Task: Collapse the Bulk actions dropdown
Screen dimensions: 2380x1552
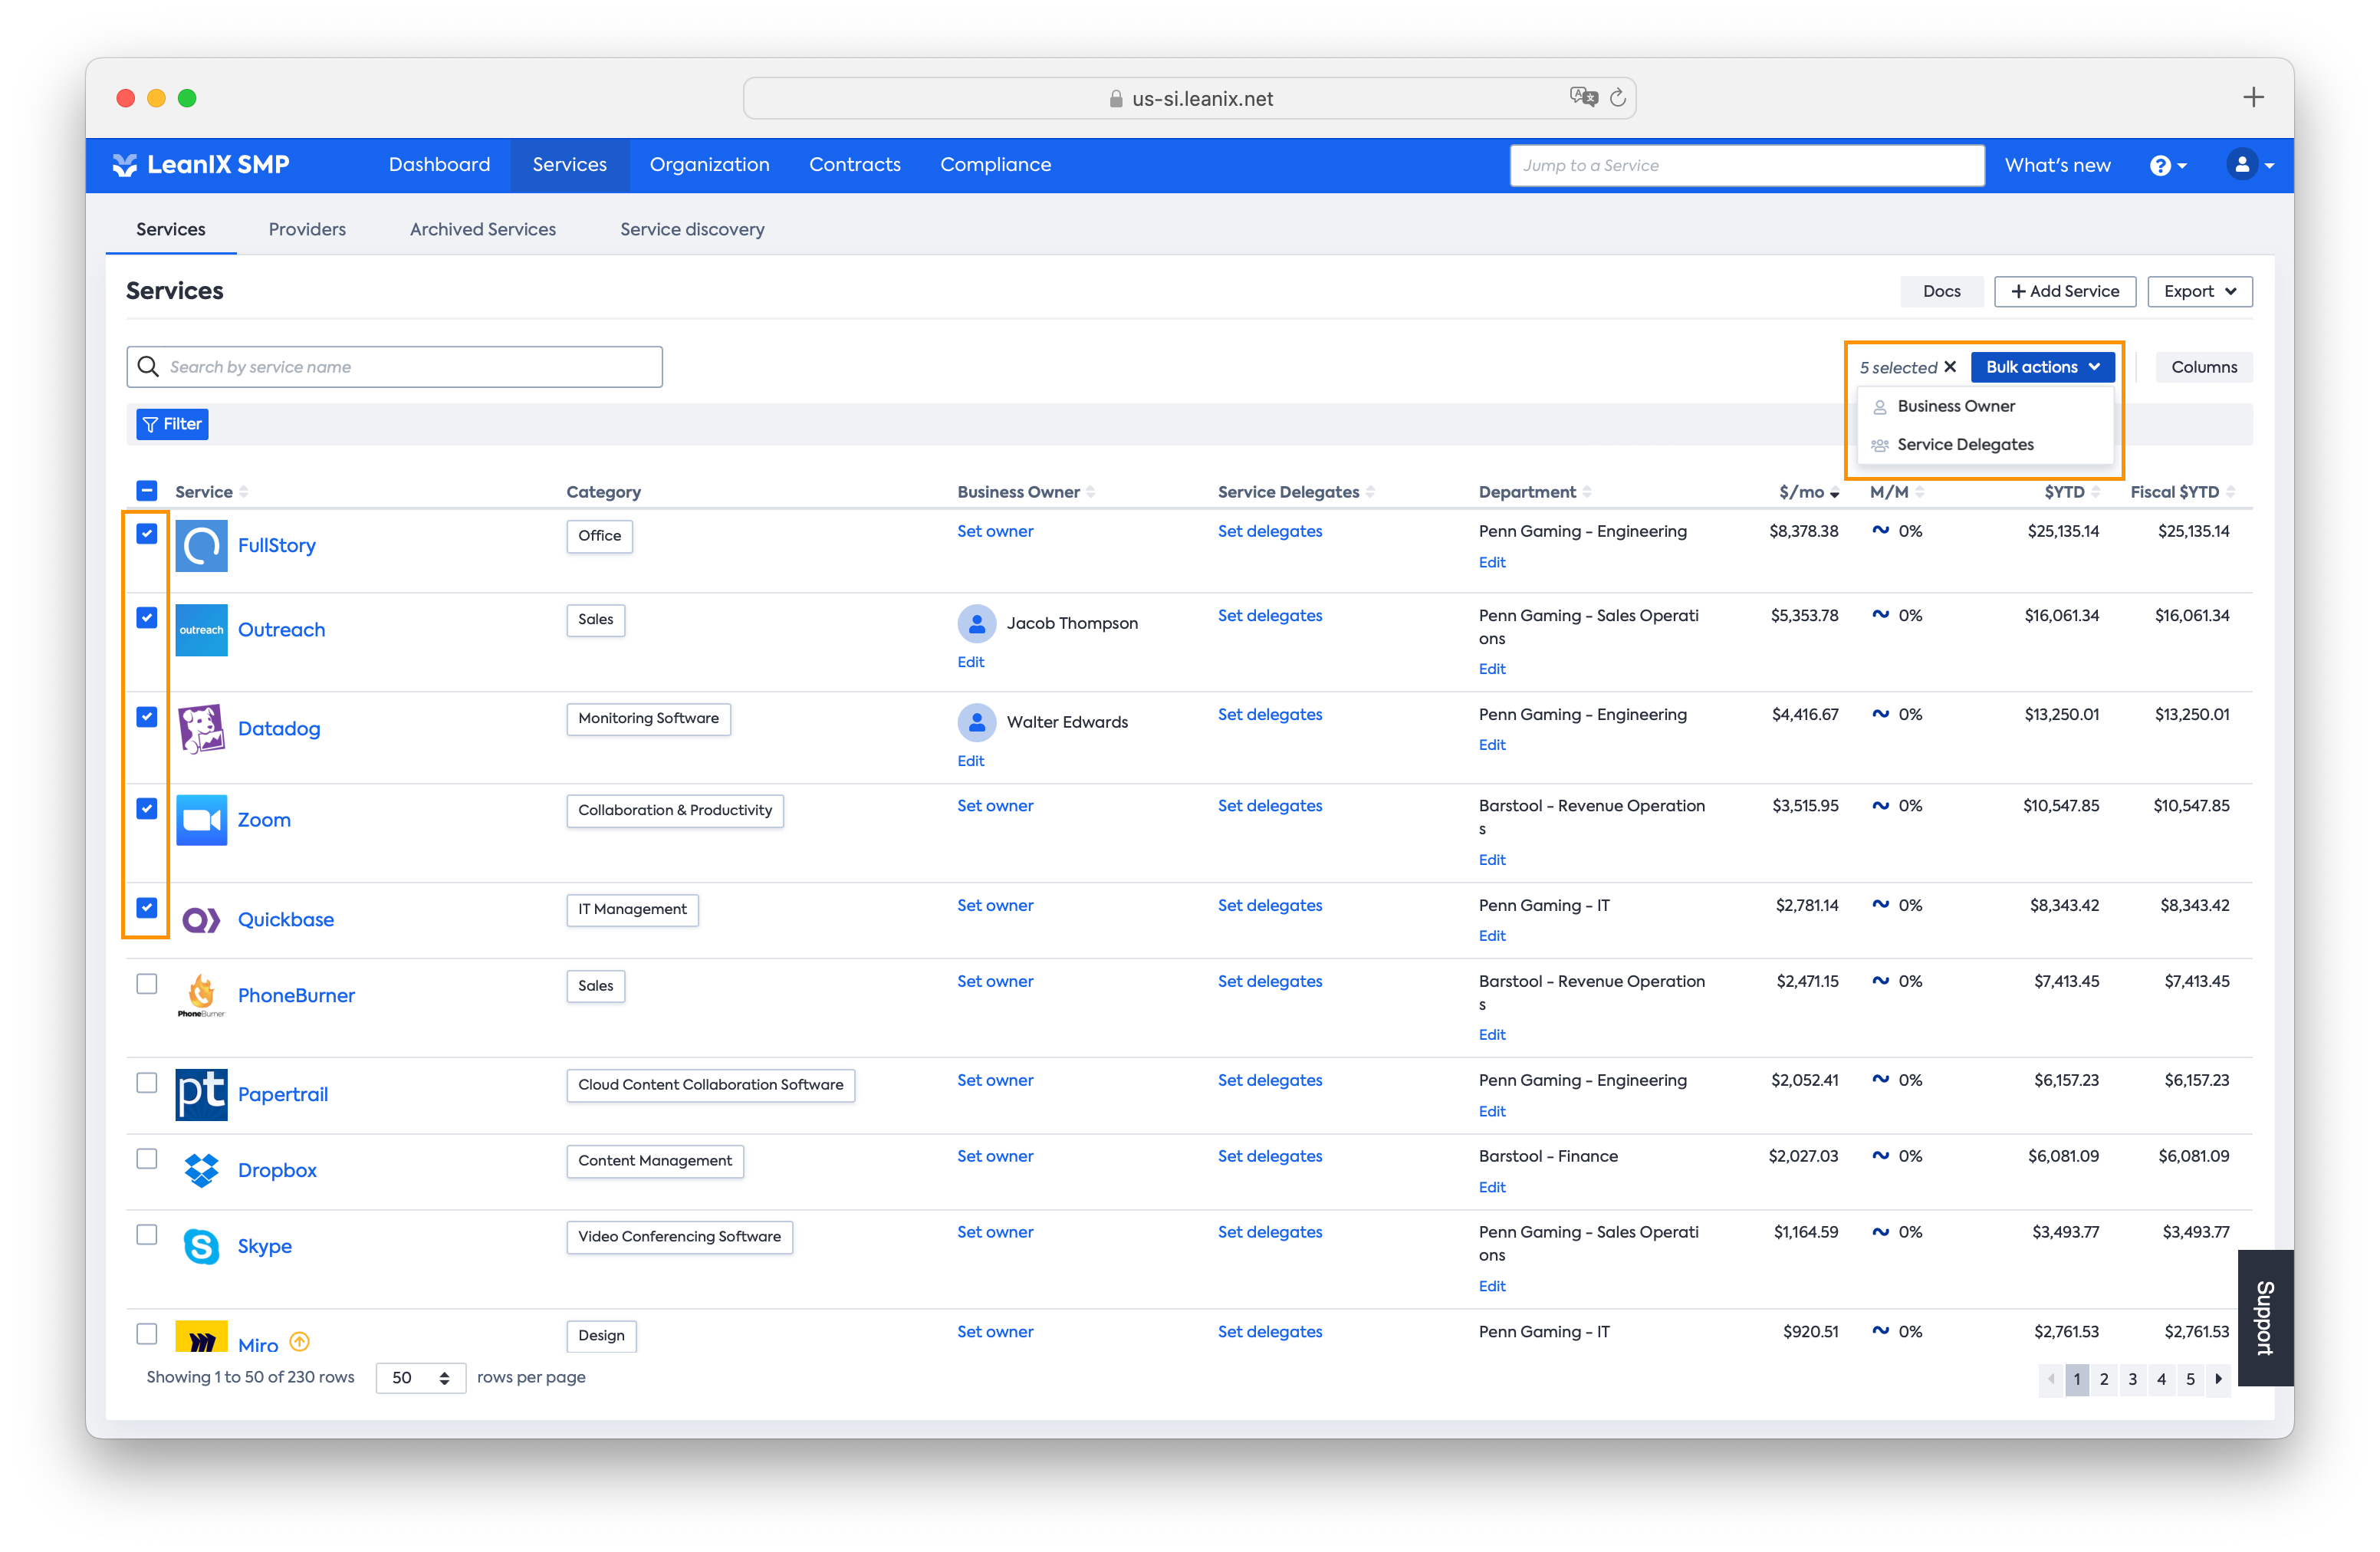Action: click(2042, 367)
